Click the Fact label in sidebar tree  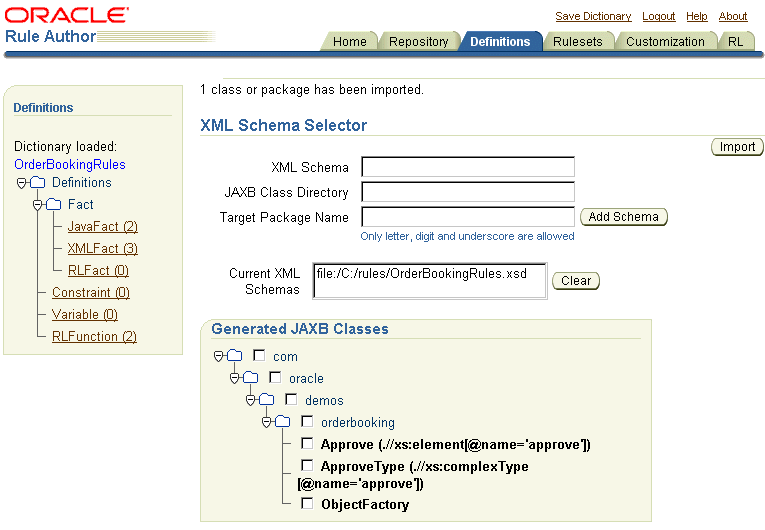tap(81, 204)
